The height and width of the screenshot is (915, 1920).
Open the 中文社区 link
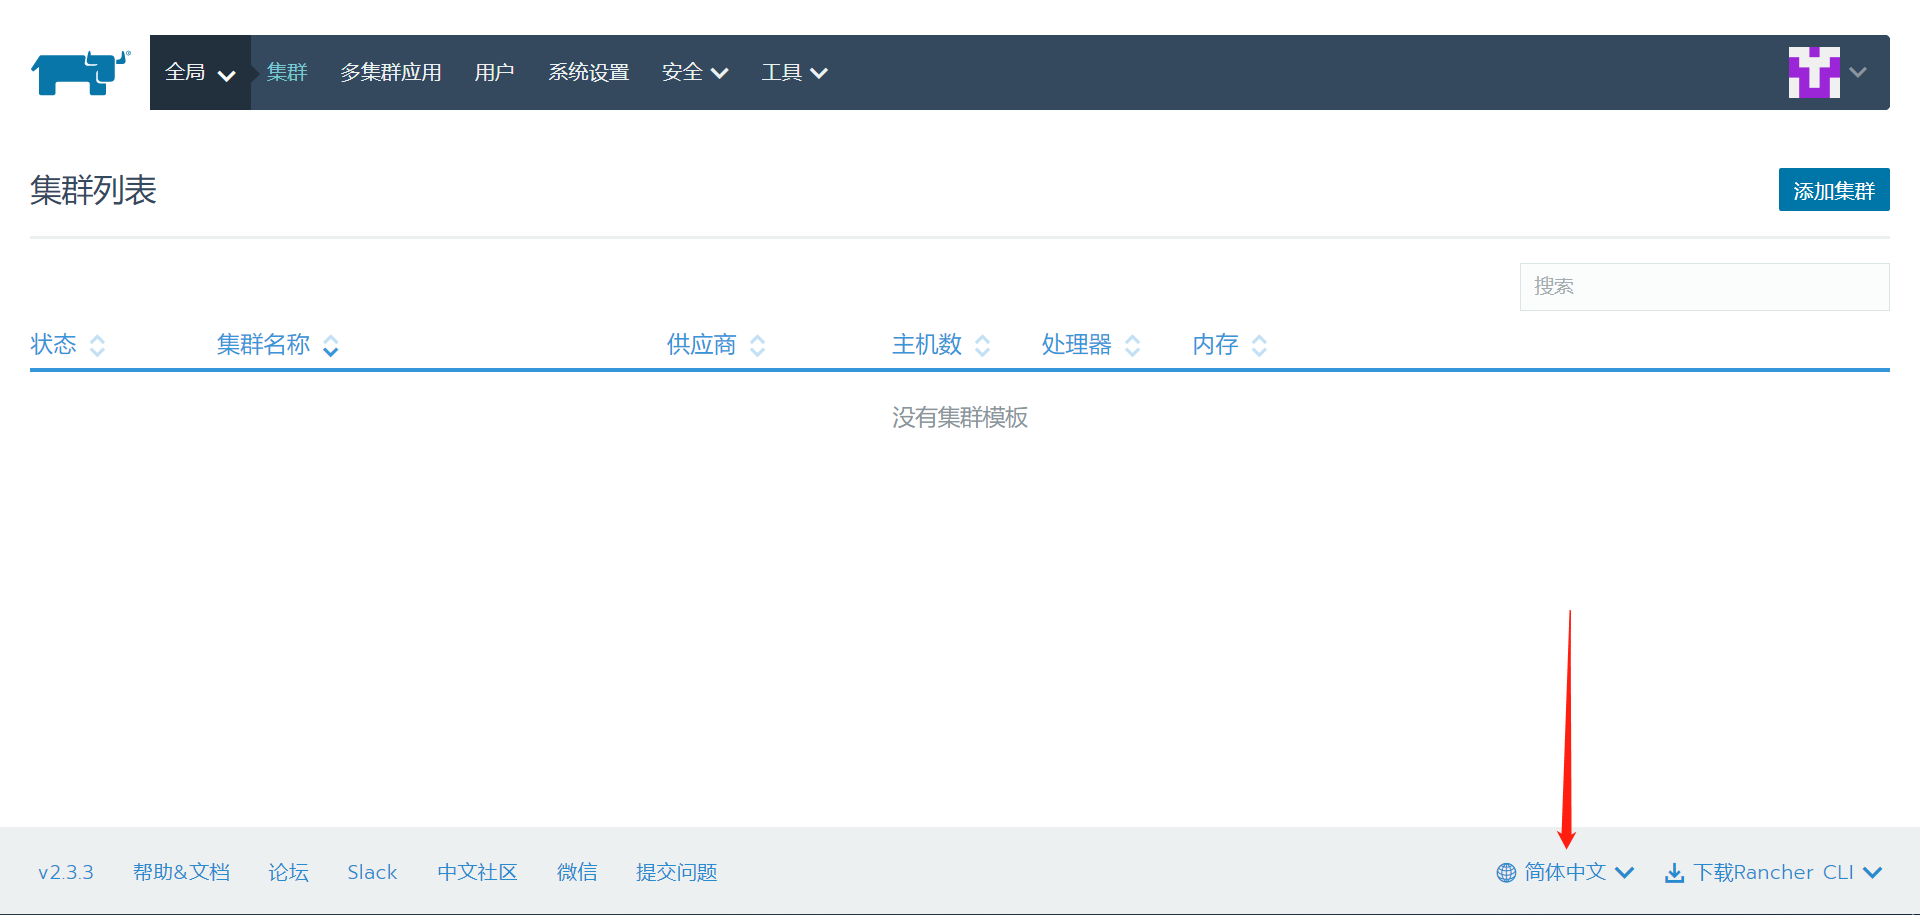(x=477, y=872)
